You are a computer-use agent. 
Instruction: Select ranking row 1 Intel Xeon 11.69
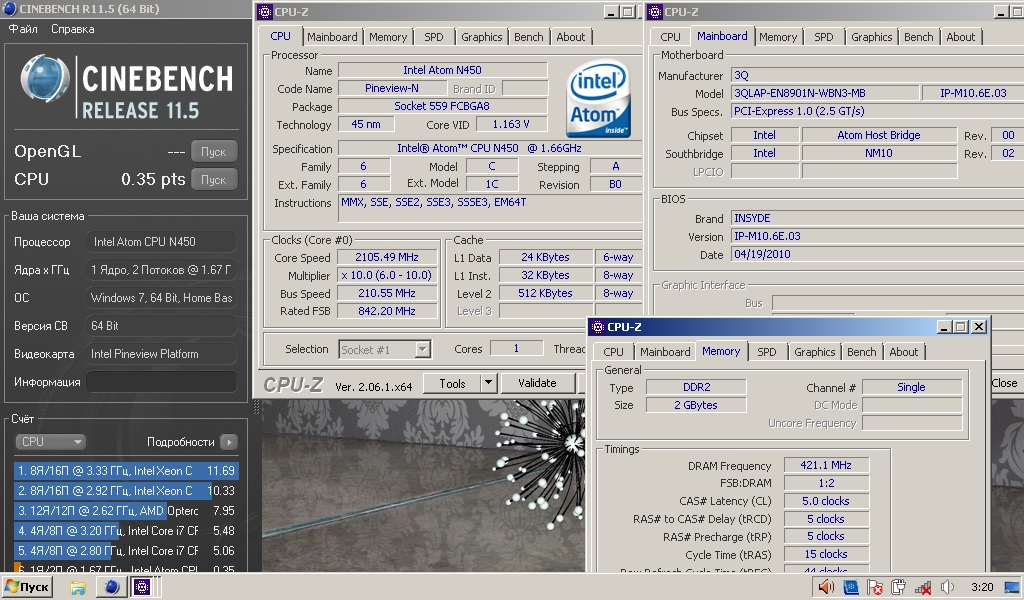click(x=126, y=470)
